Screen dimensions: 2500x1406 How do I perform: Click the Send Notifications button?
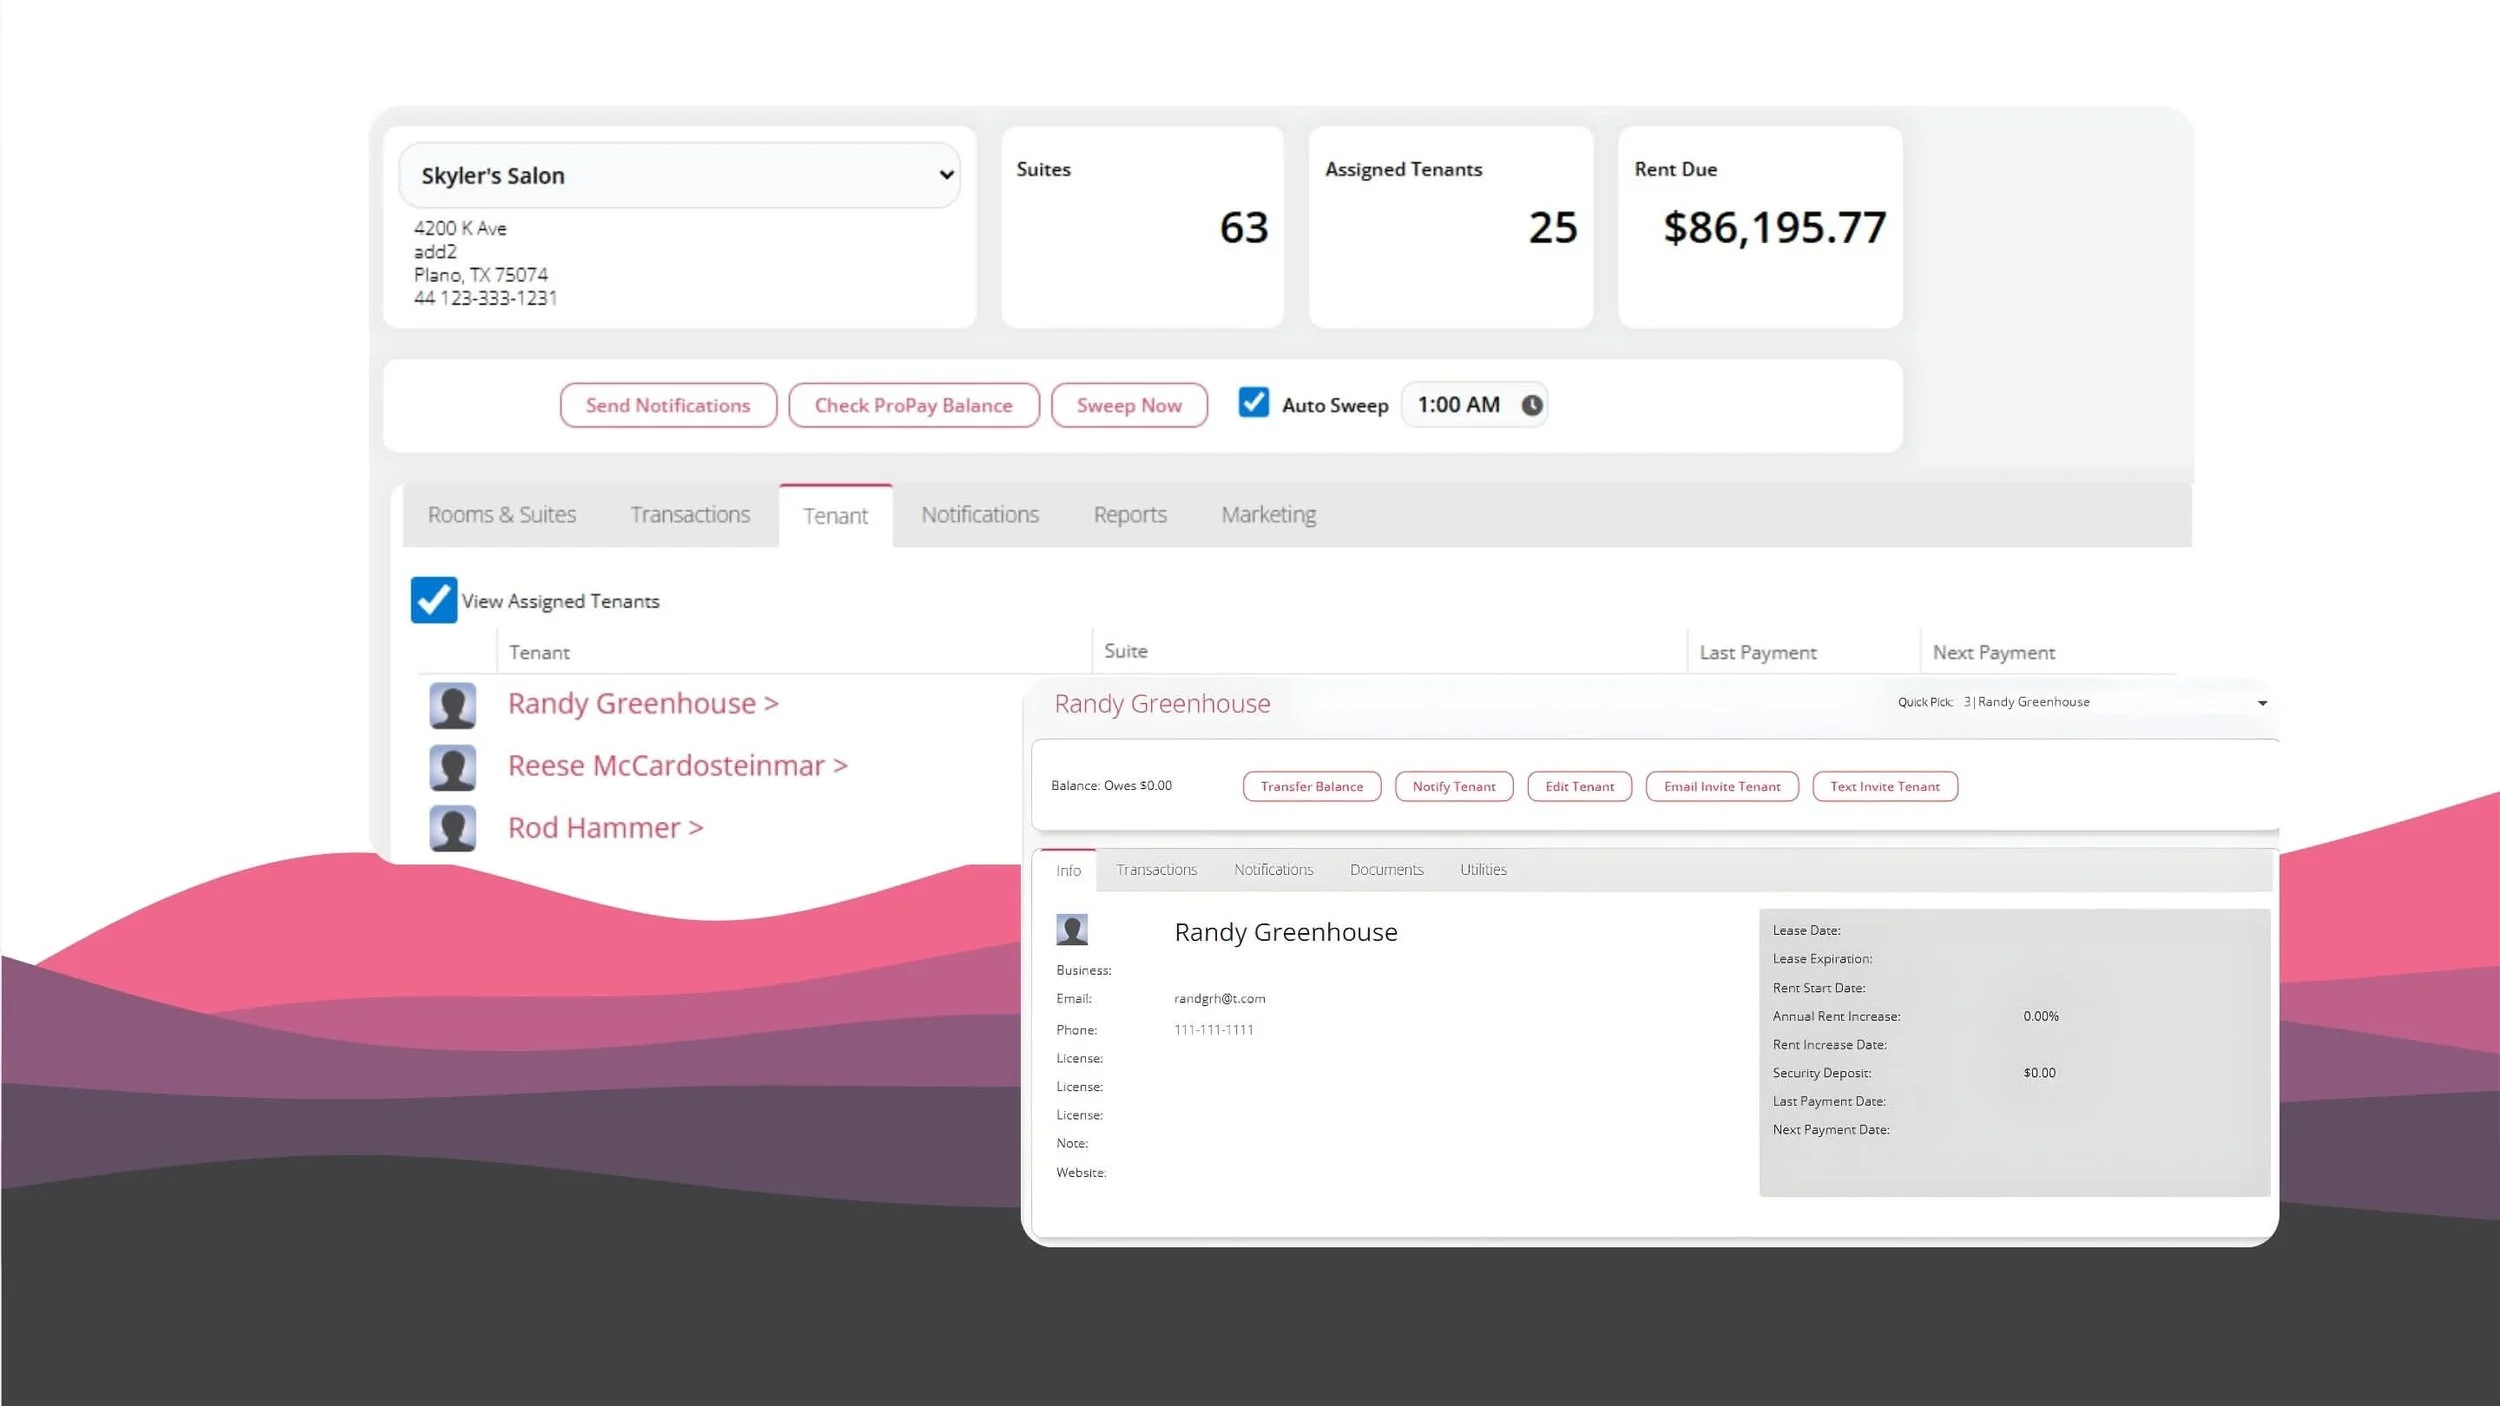point(667,405)
